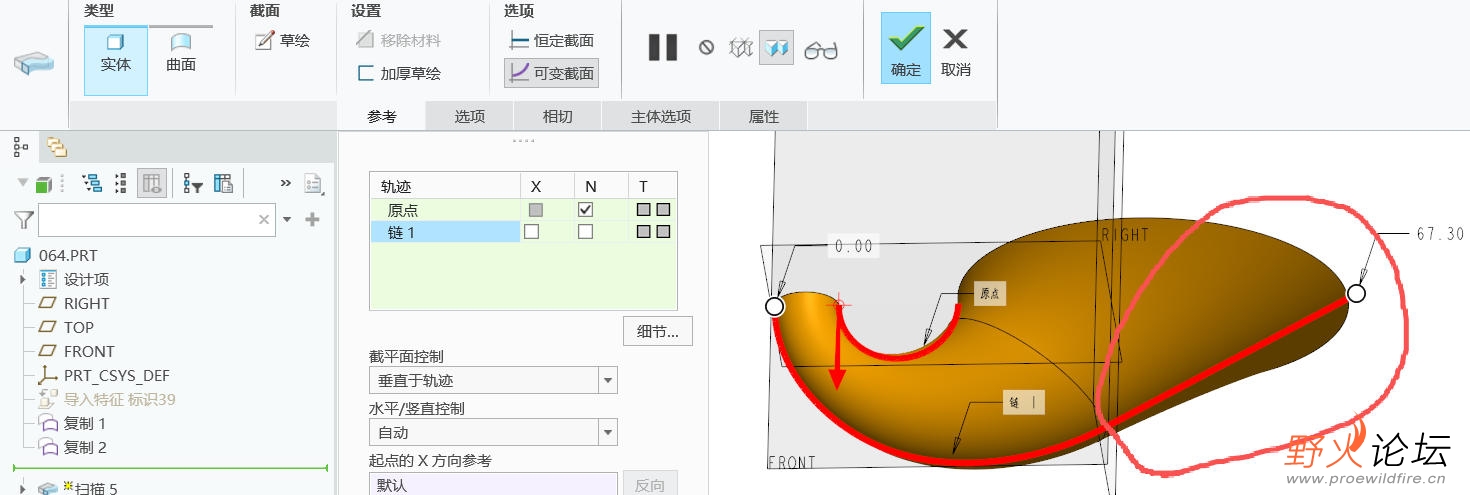Check the X box for 链 1

(x=532, y=232)
